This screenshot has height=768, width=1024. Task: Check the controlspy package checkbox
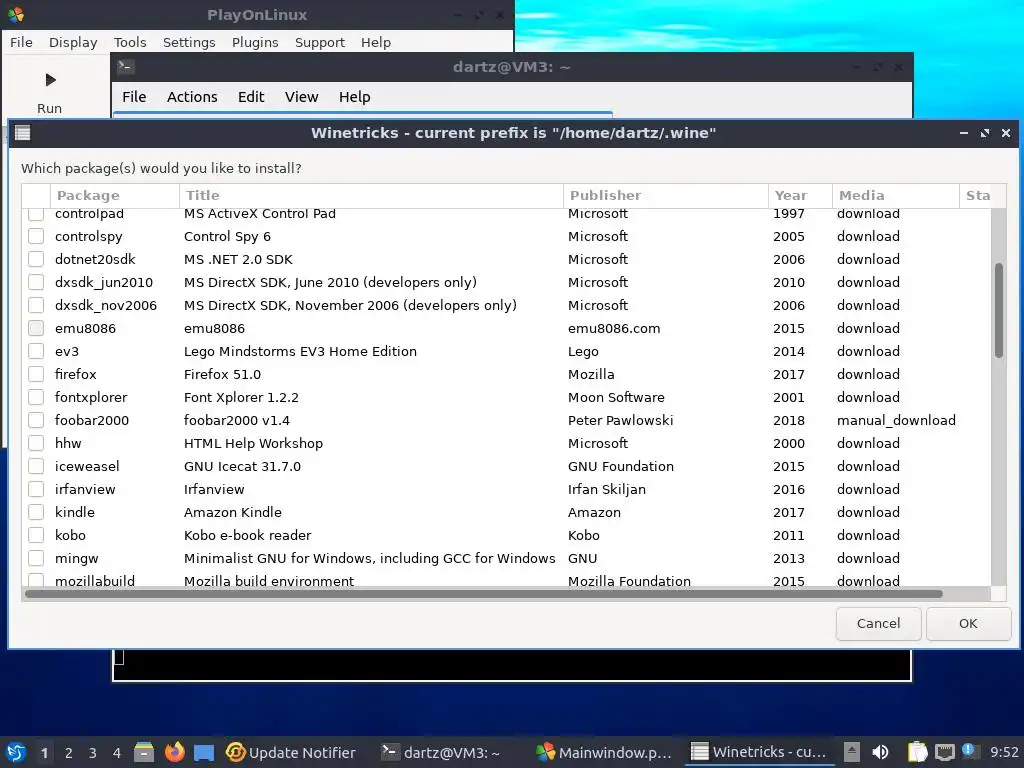tap(36, 236)
